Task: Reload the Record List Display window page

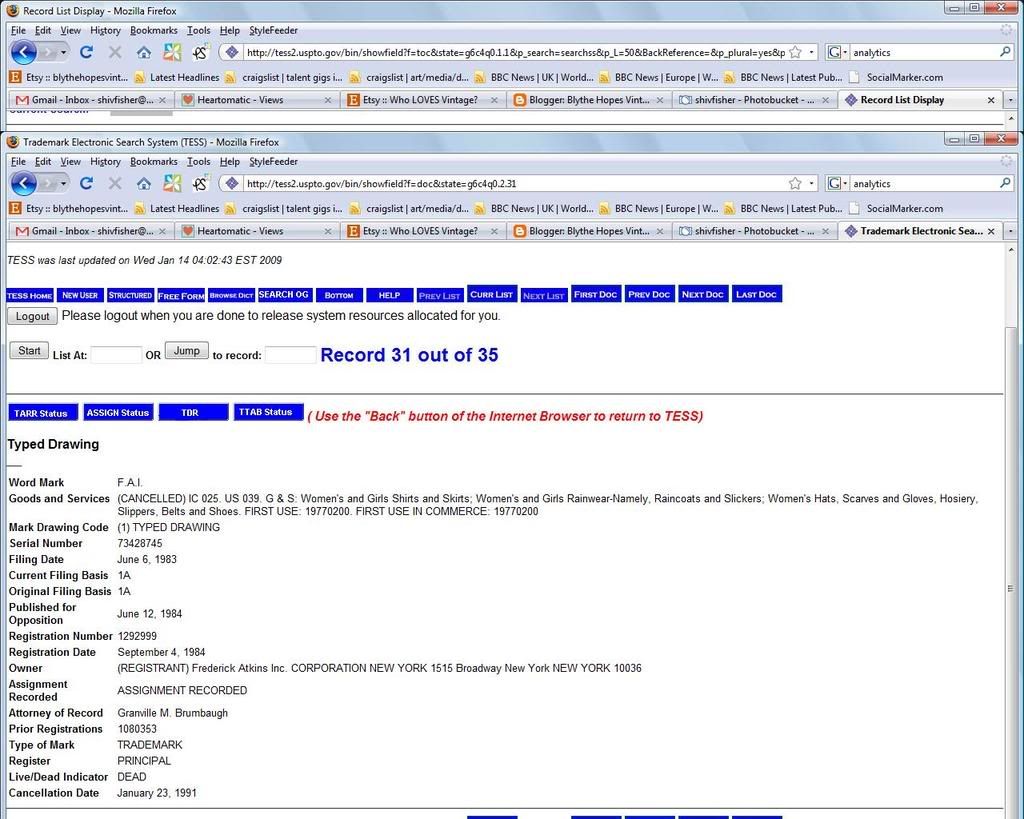Action: point(86,52)
